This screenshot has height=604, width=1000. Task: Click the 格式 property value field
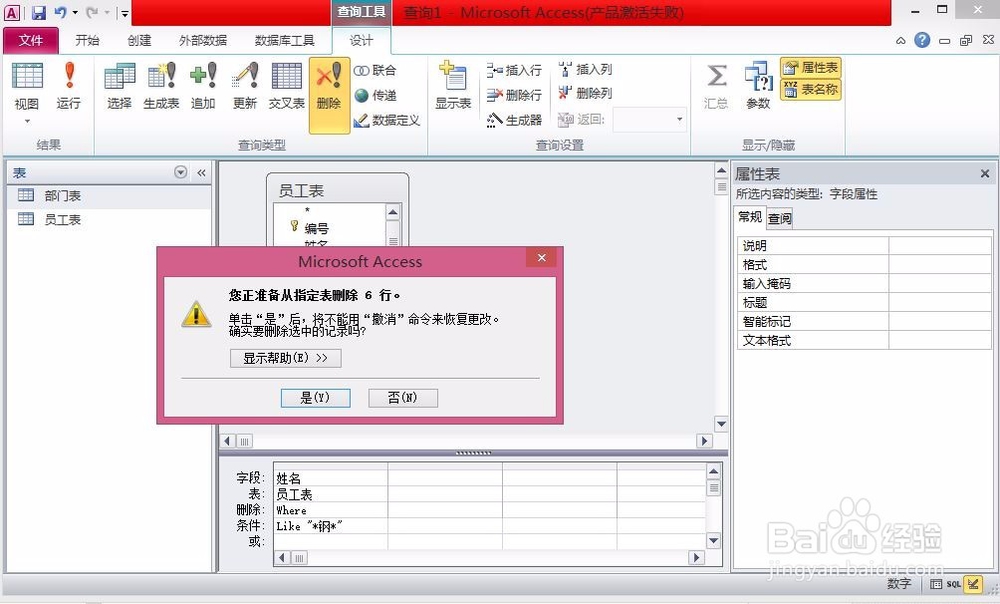pos(940,265)
